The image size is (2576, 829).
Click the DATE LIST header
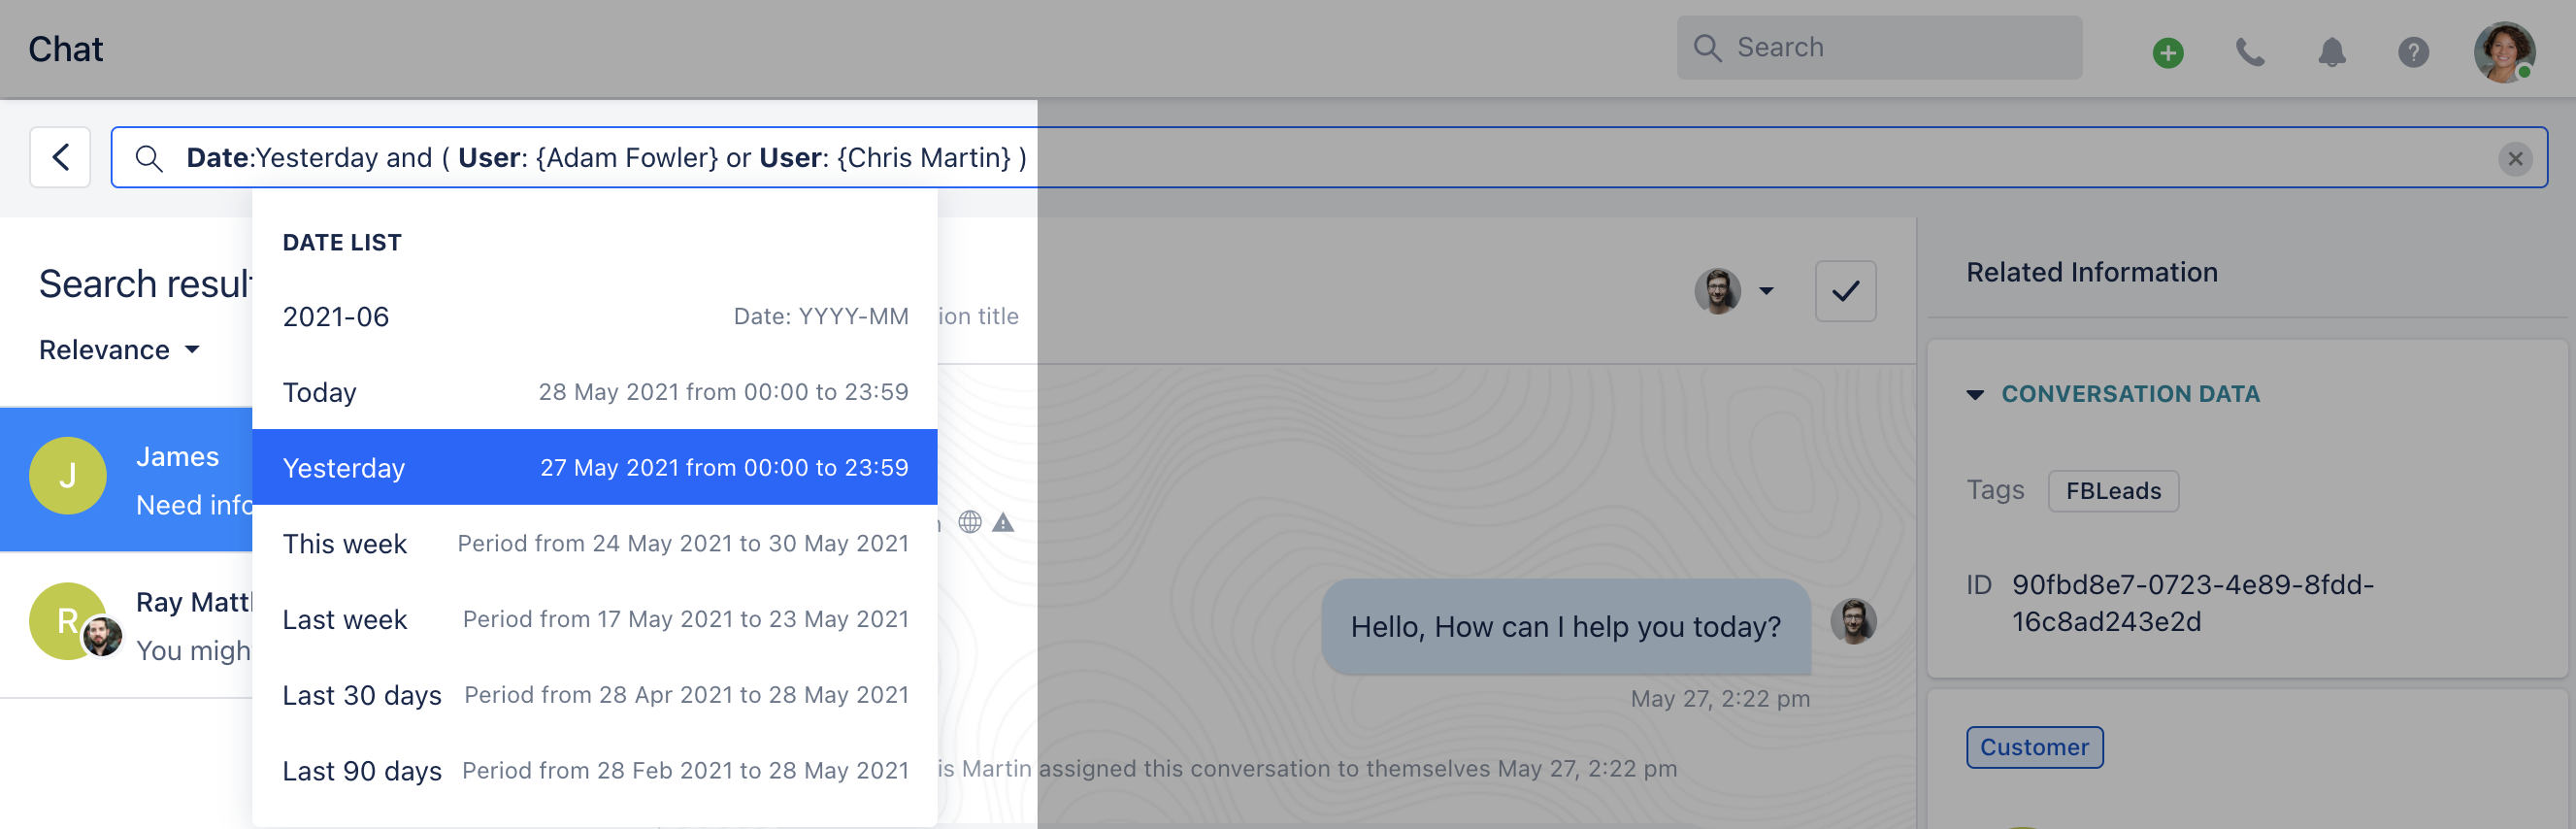(x=342, y=243)
